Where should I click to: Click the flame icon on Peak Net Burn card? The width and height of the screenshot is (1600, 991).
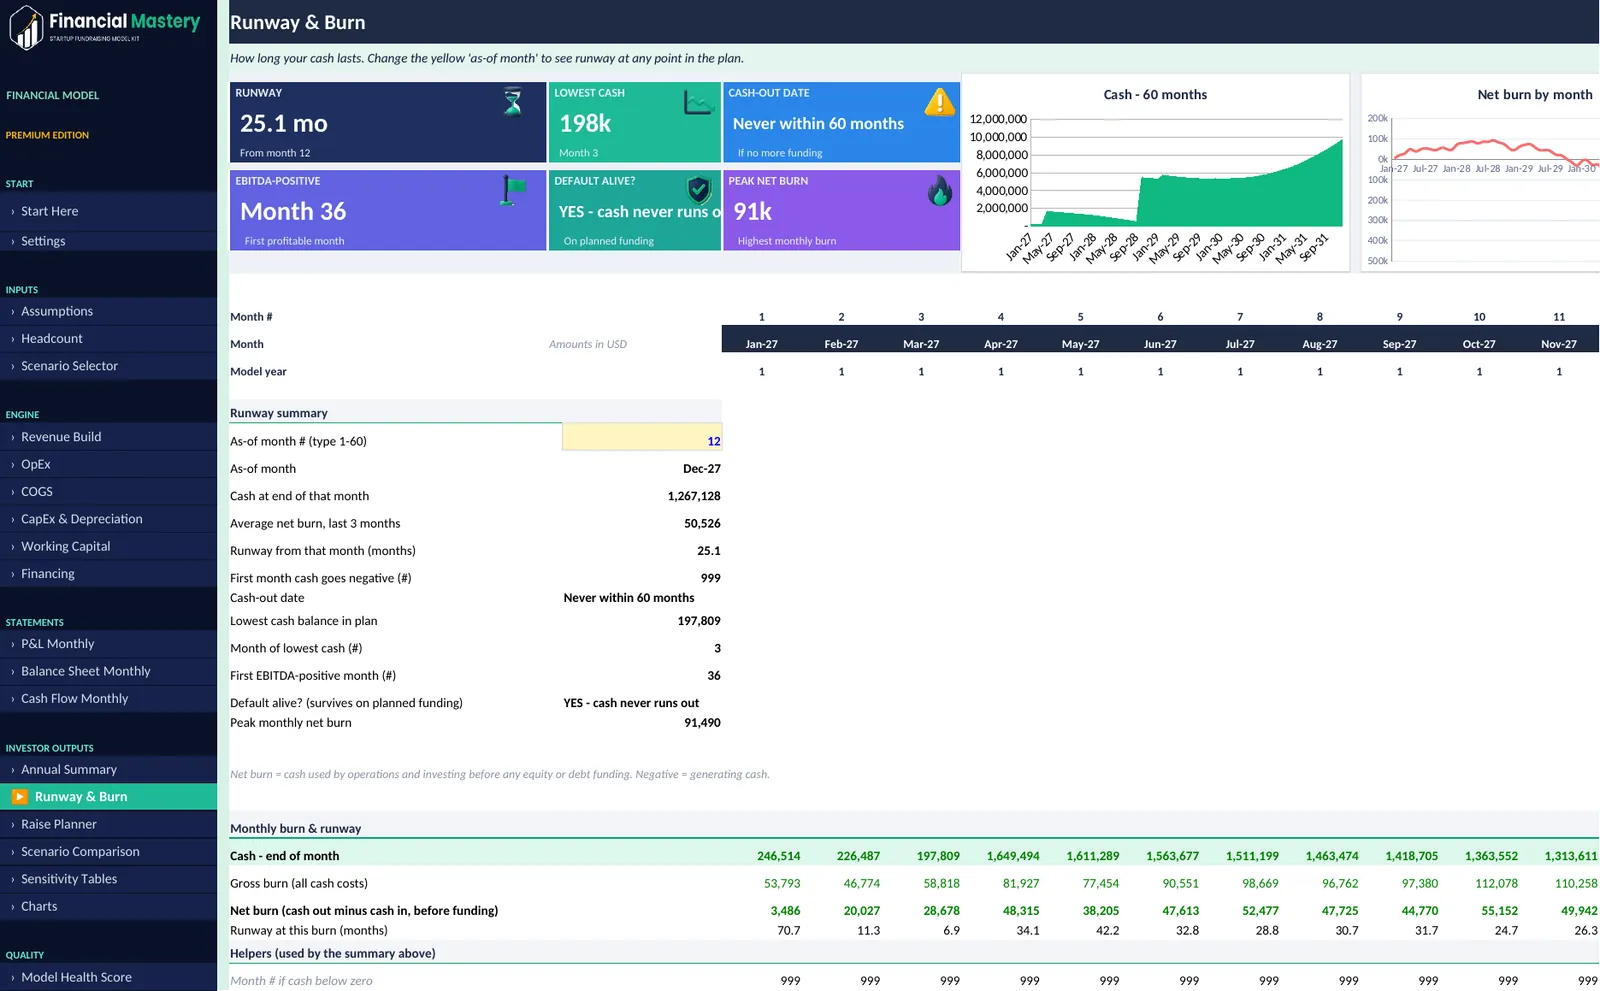coord(940,190)
